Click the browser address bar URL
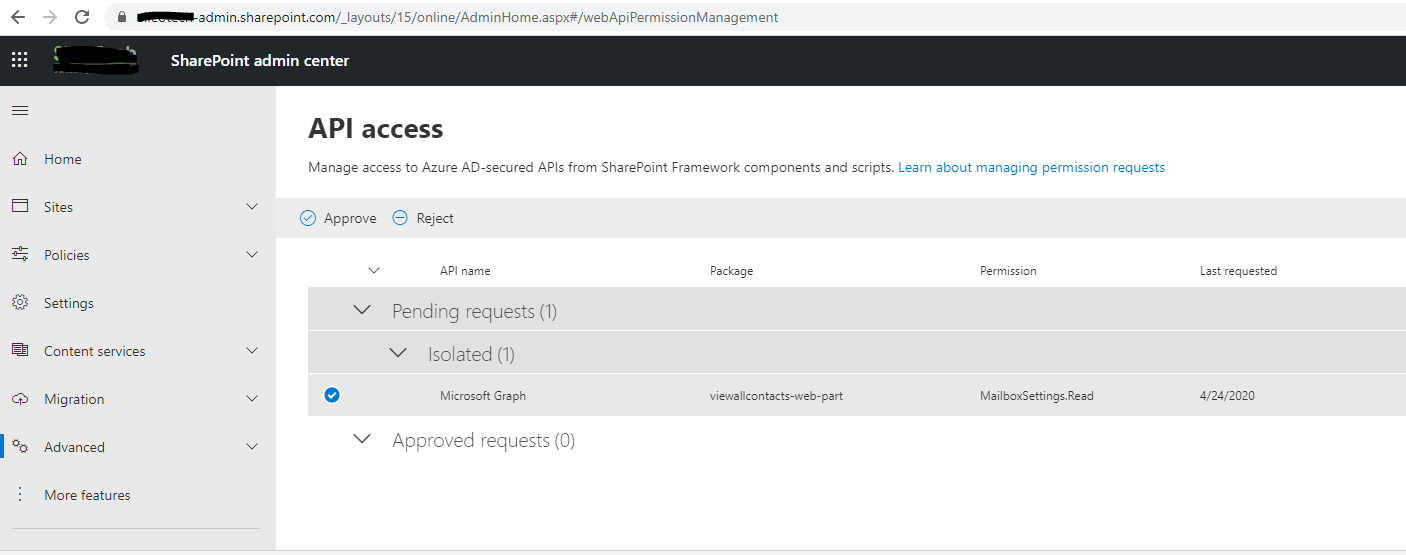This screenshot has width=1406, height=555. [x=456, y=17]
